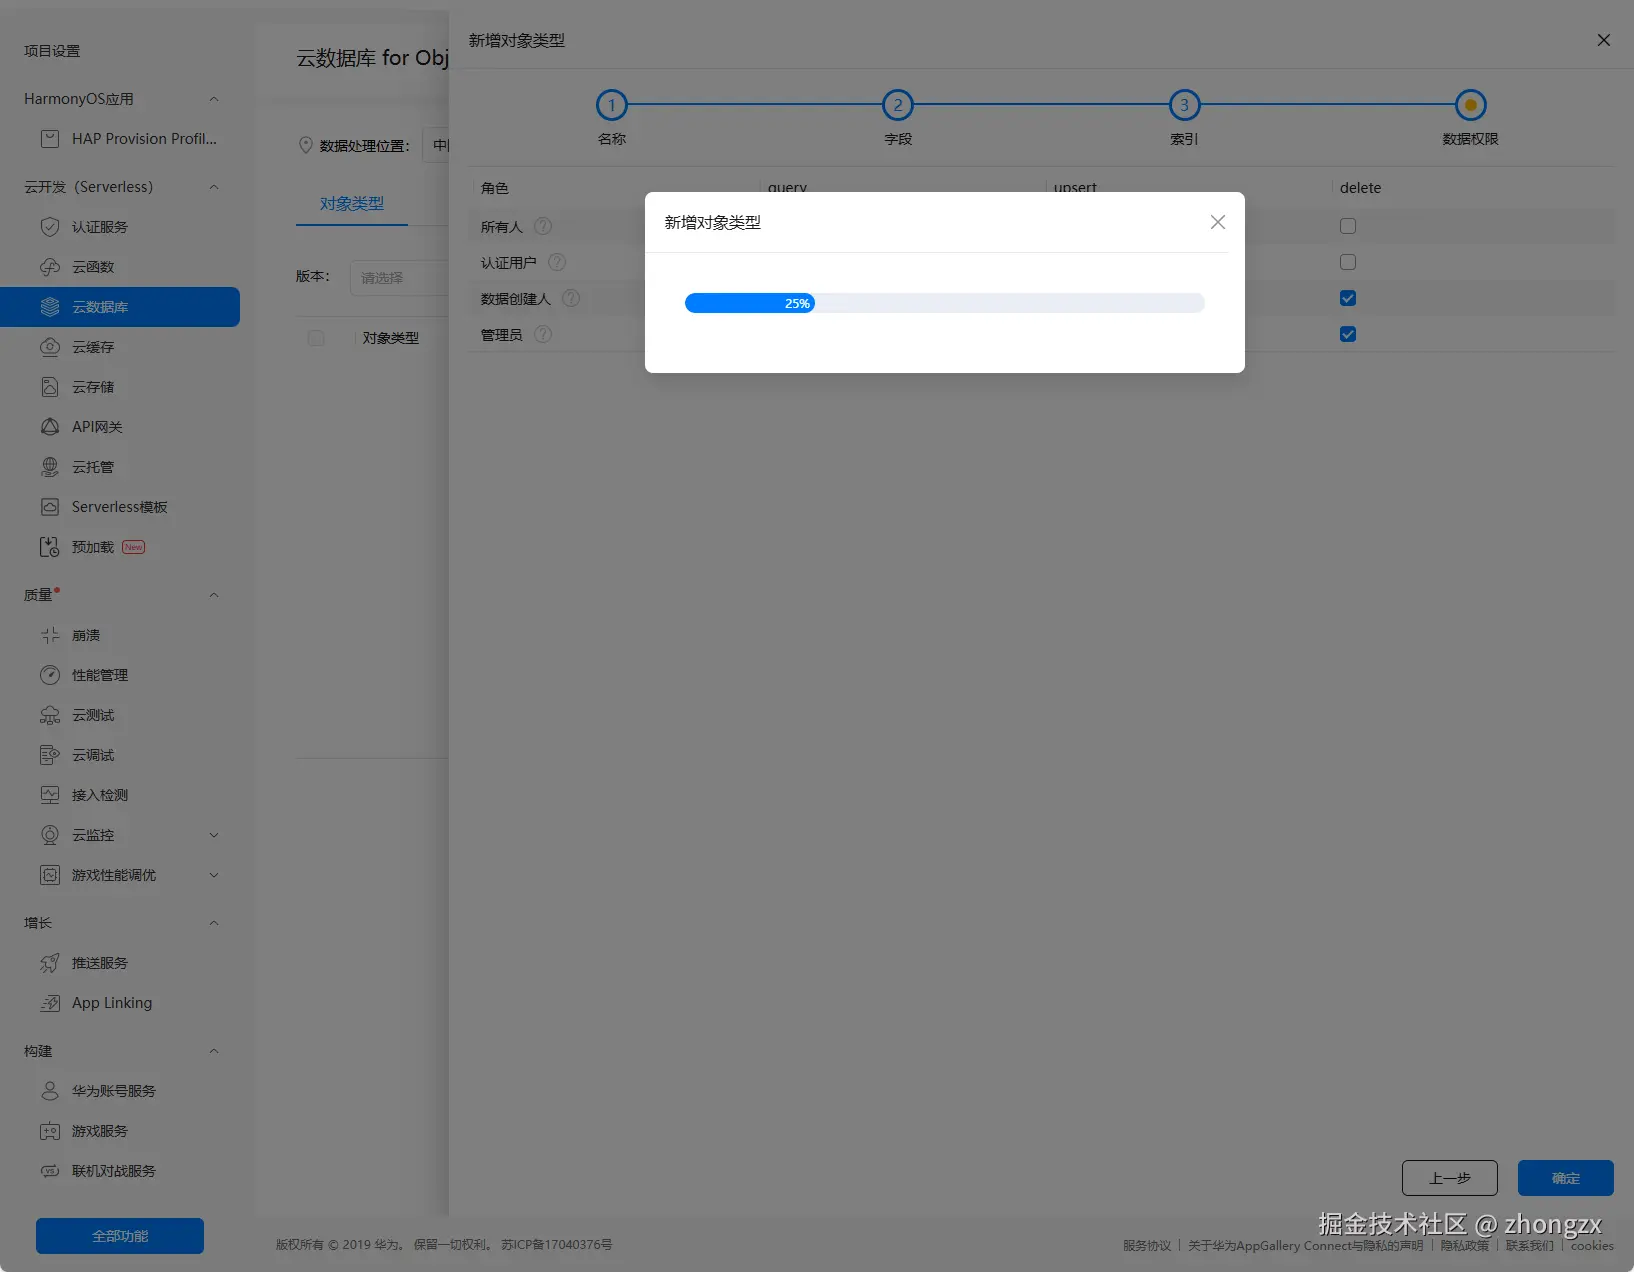Click the 游戏性能调优 icon

[49, 875]
